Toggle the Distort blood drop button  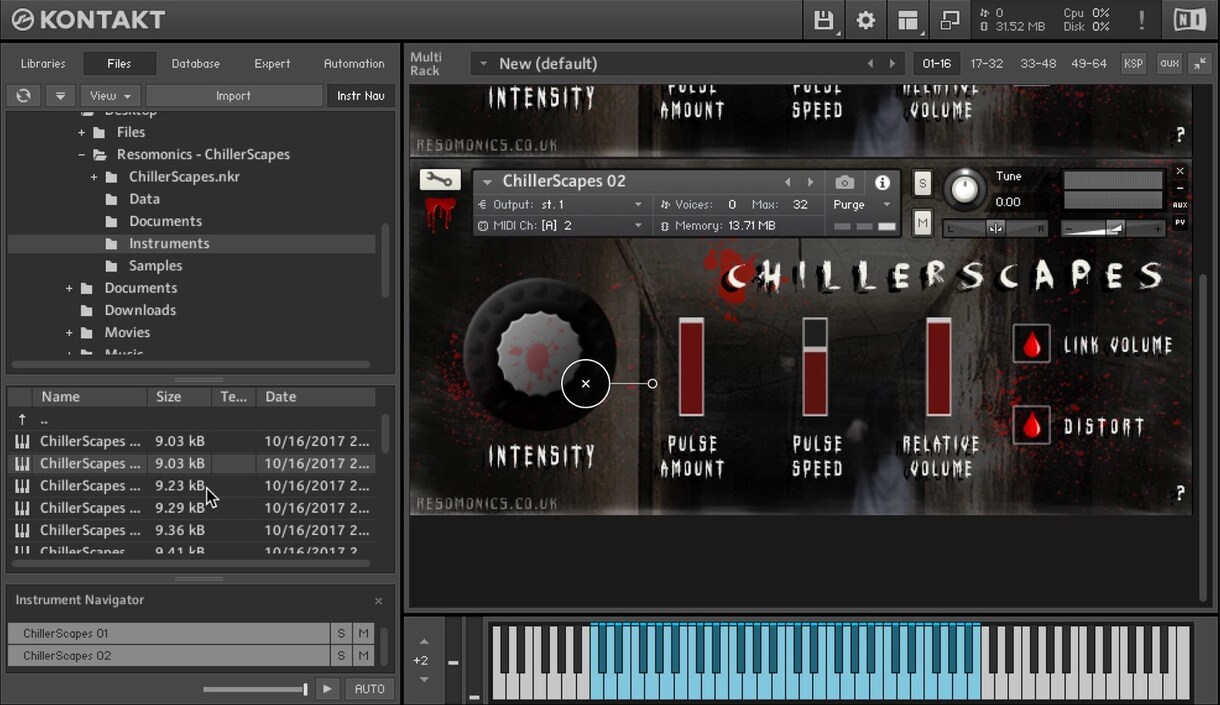tap(1032, 425)
